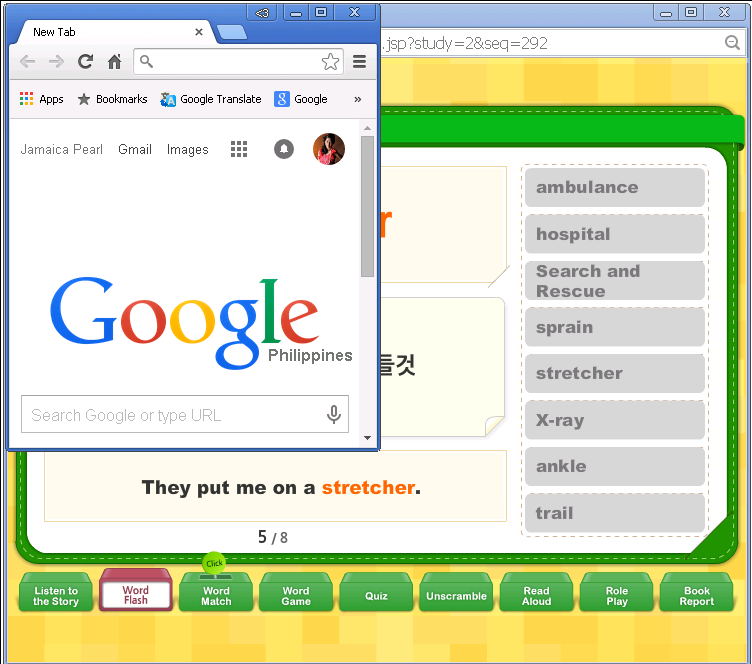752x664 pixels.
Task: Select the word stretcher in the list
Action: point(615,373)
